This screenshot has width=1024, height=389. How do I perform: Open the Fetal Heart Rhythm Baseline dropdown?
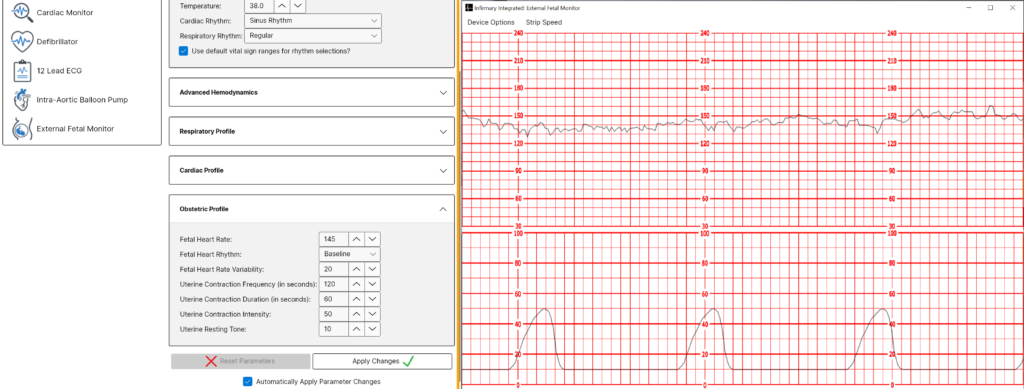tap(350, 254)
